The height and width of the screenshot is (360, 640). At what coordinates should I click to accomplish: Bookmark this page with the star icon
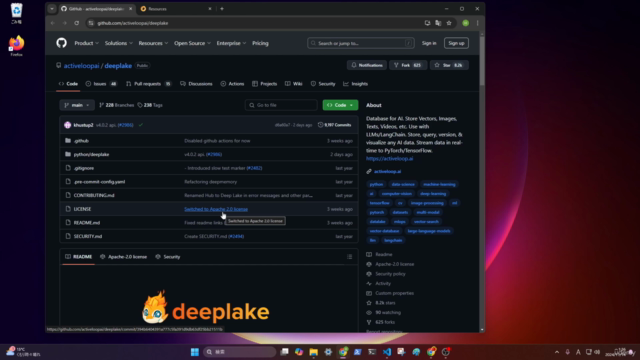(x=449, y=23)
